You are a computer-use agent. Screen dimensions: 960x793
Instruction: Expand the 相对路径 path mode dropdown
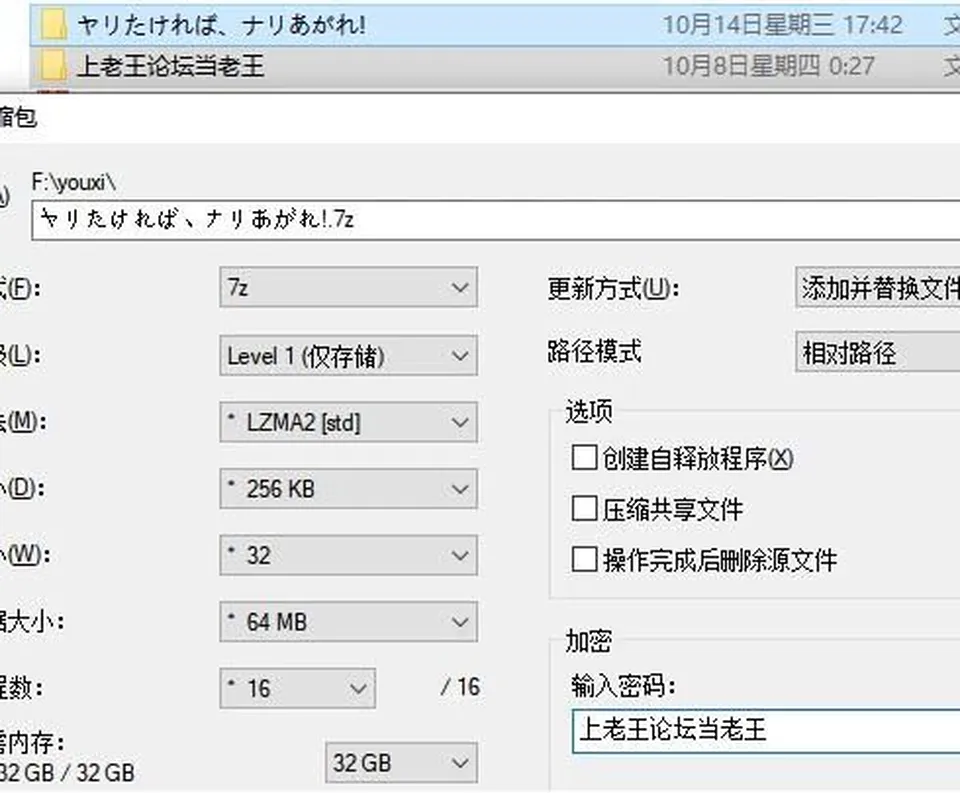878,352
